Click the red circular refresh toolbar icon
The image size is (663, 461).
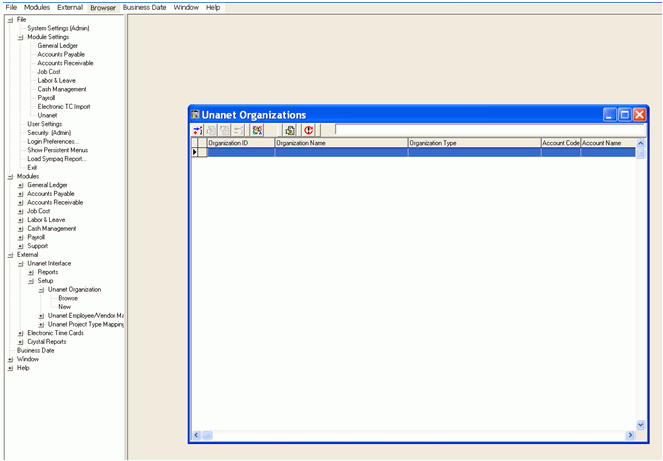[309, 130]
